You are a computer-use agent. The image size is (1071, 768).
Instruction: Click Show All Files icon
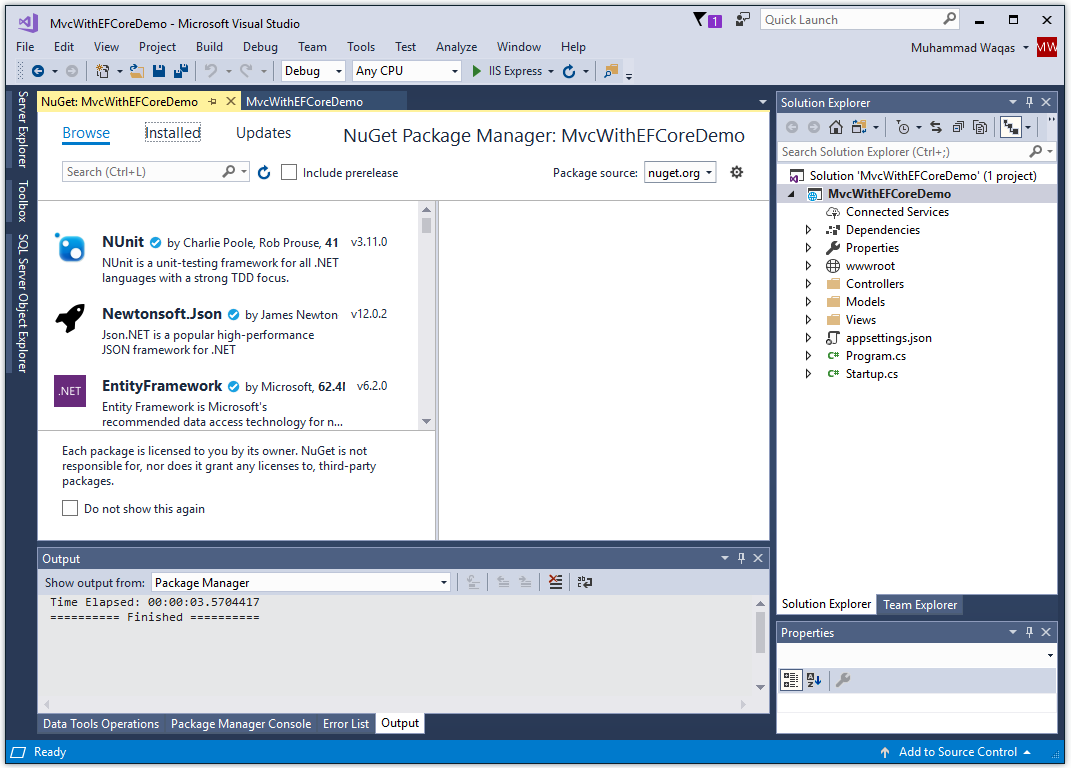[980, 127]
